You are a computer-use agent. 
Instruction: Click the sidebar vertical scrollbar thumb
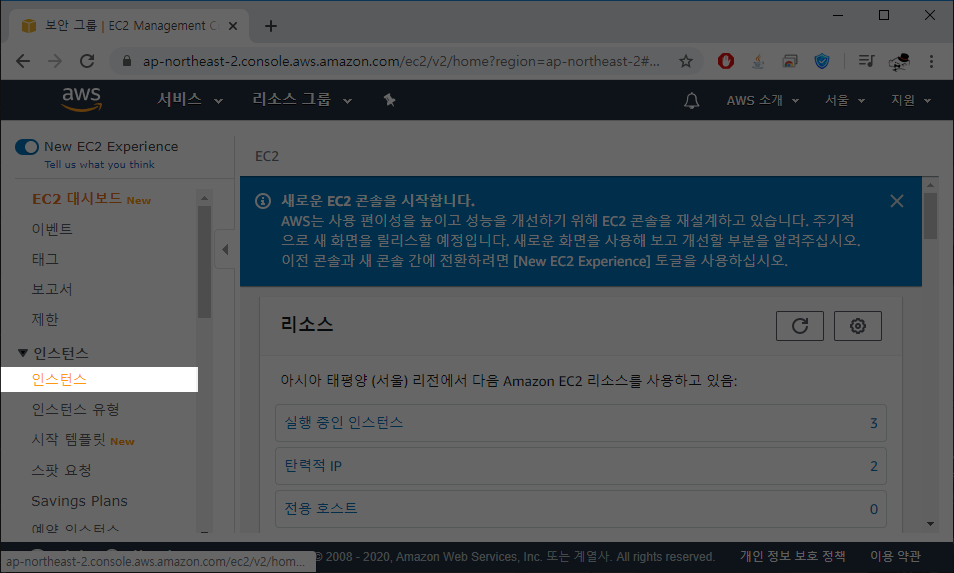pos(204,262)
